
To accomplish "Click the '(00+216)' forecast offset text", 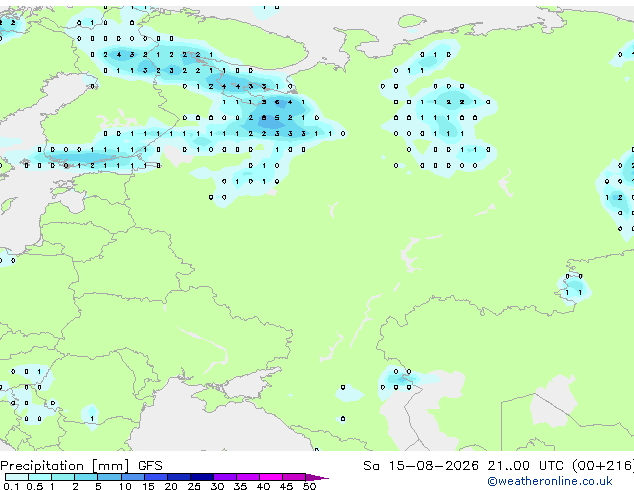I will tap(603, 466).
